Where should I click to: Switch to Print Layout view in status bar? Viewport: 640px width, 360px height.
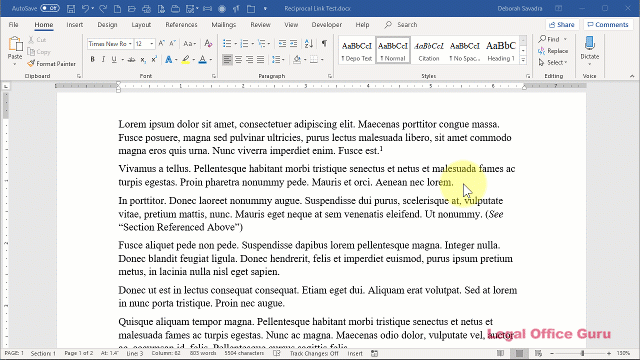pos(520,353)
